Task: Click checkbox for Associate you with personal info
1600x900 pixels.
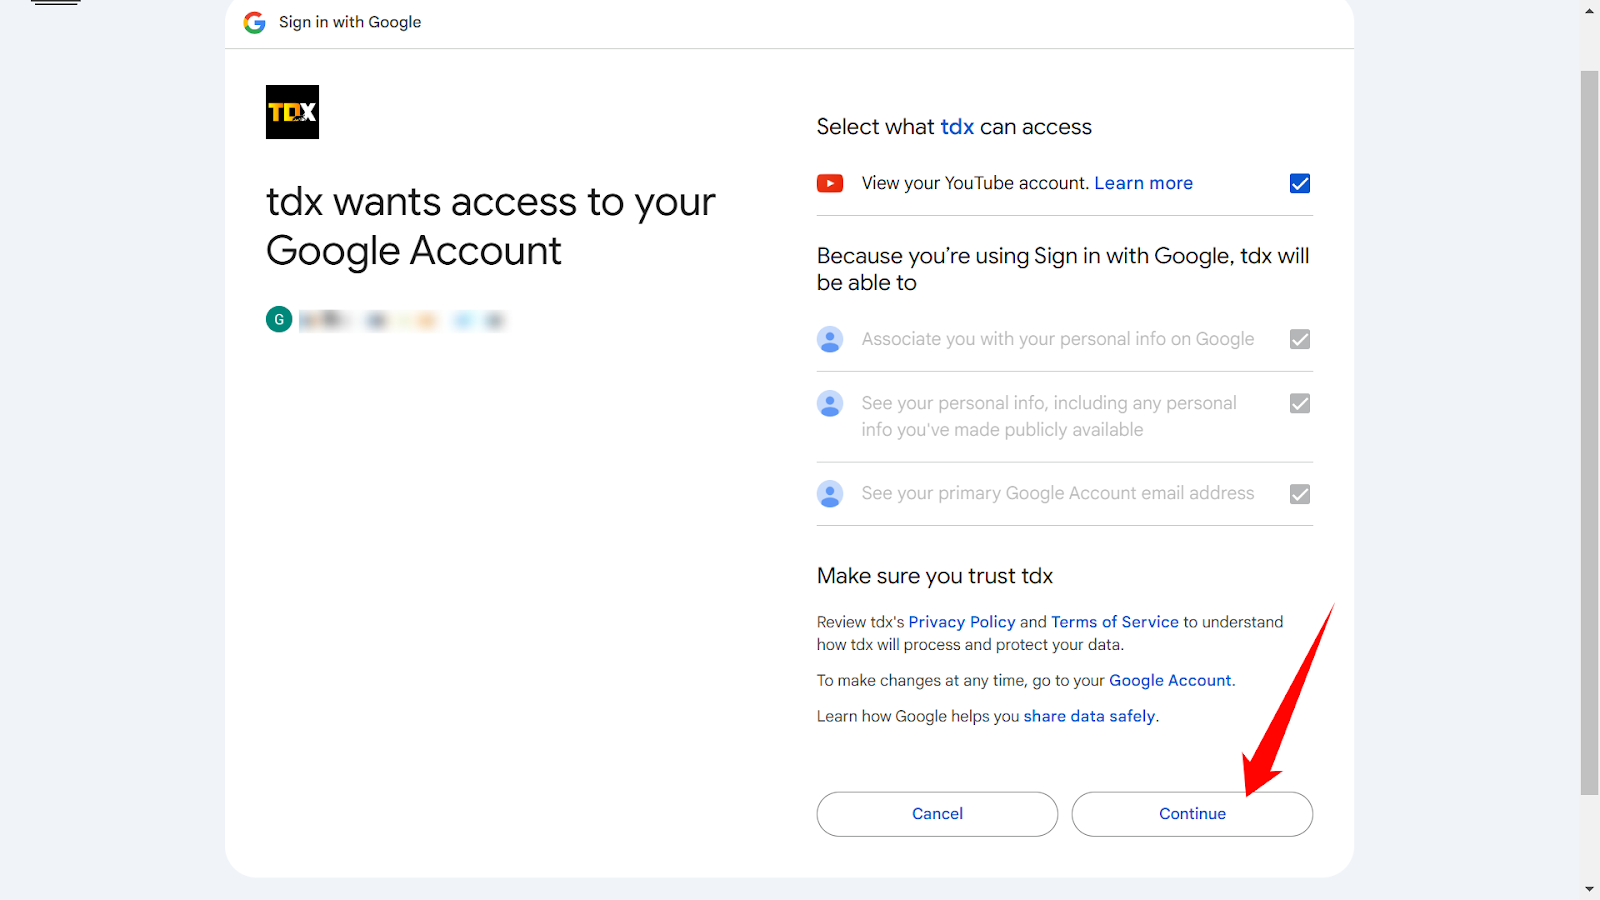Action: point(1300,339)
